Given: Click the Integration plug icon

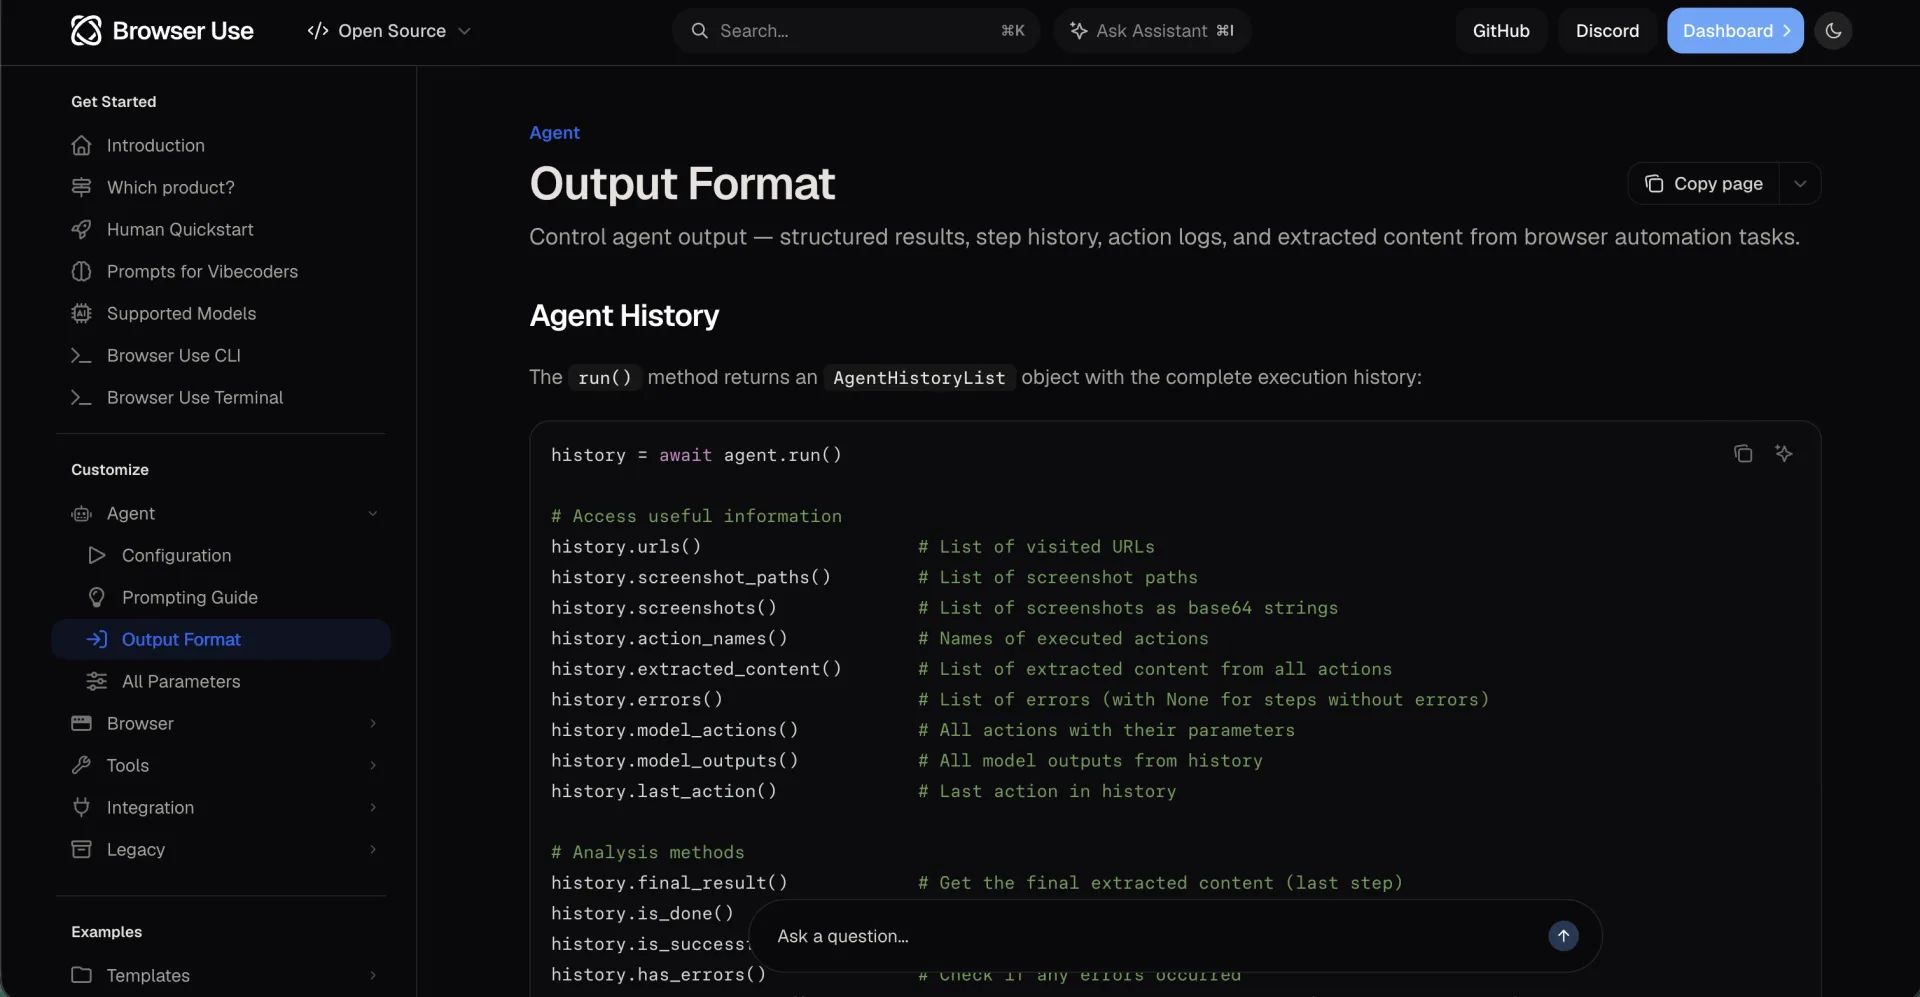Looking at the screenshot, I should [82, 808].
